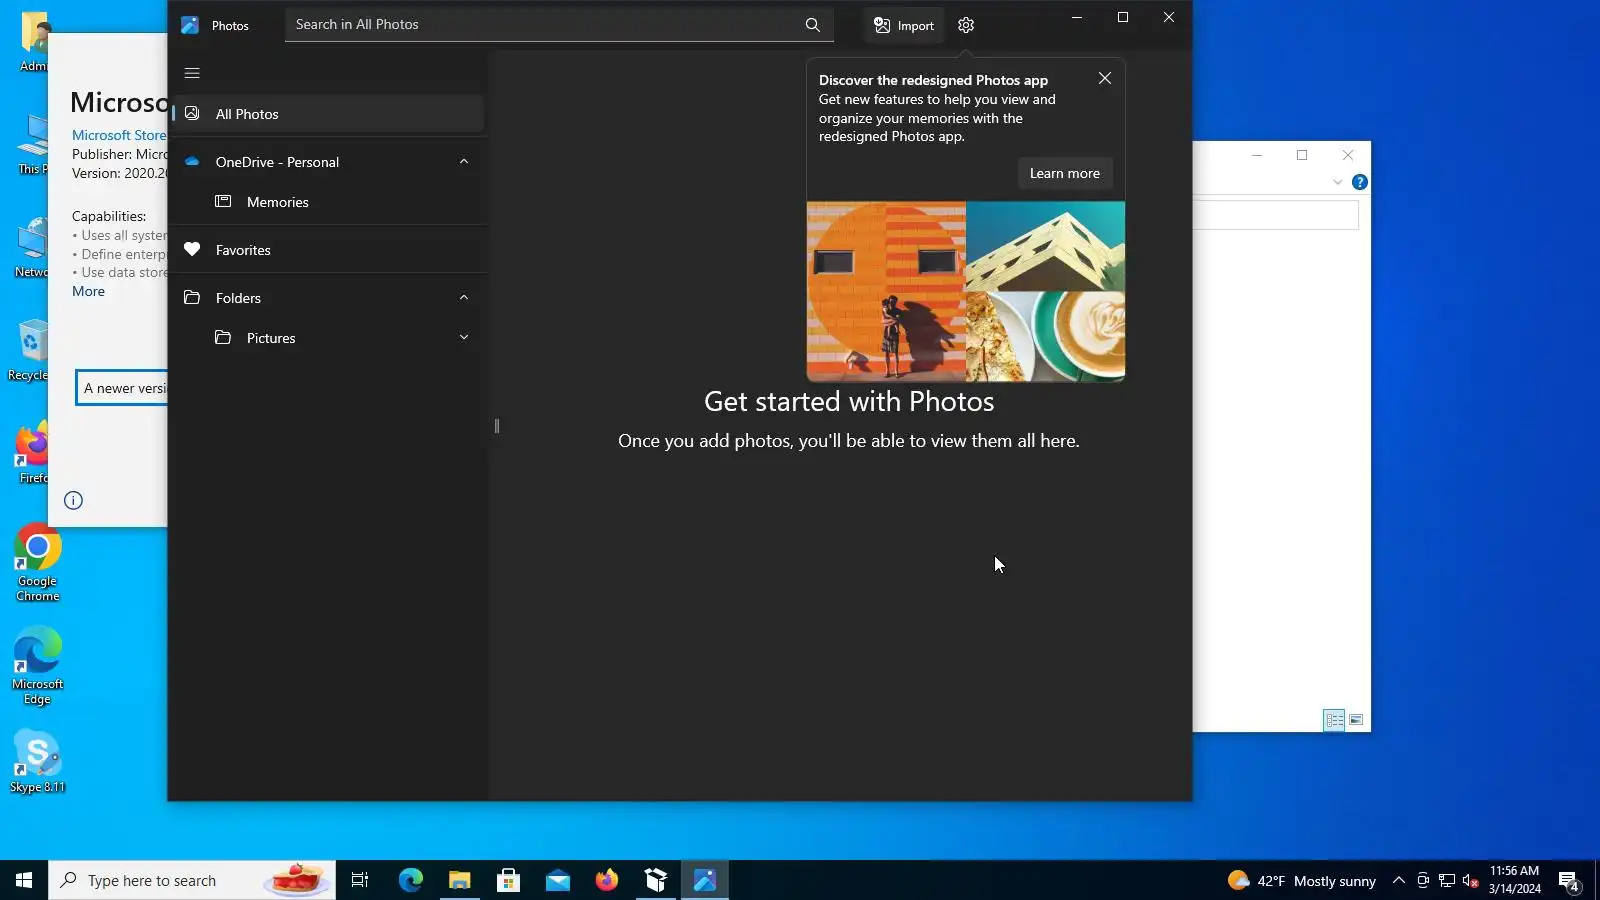Open File Explorer from the taskbar
The image size is (1600, 900).
pos(460,880)
